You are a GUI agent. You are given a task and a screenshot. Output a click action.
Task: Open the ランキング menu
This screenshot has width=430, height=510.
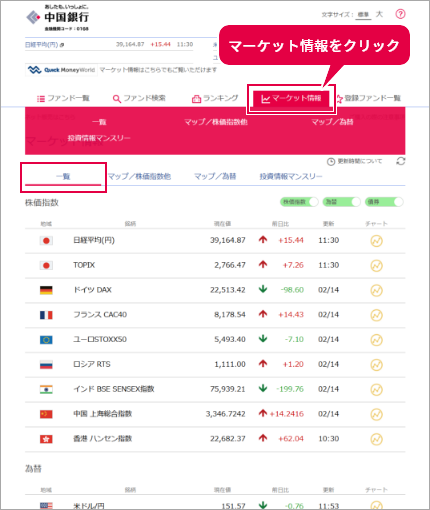point(215,98)
